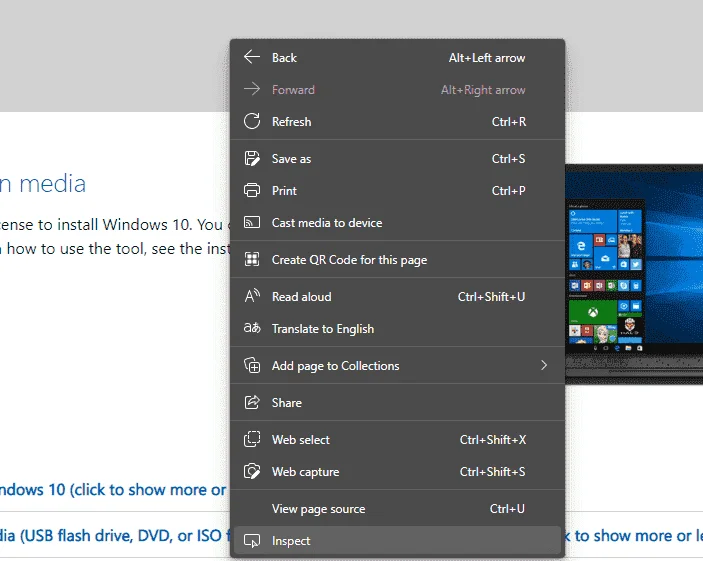Click the 'Windows 10 (click to show more' link
Image resolution: width=703 pixels, height=561 pixels.
(112, 490)
